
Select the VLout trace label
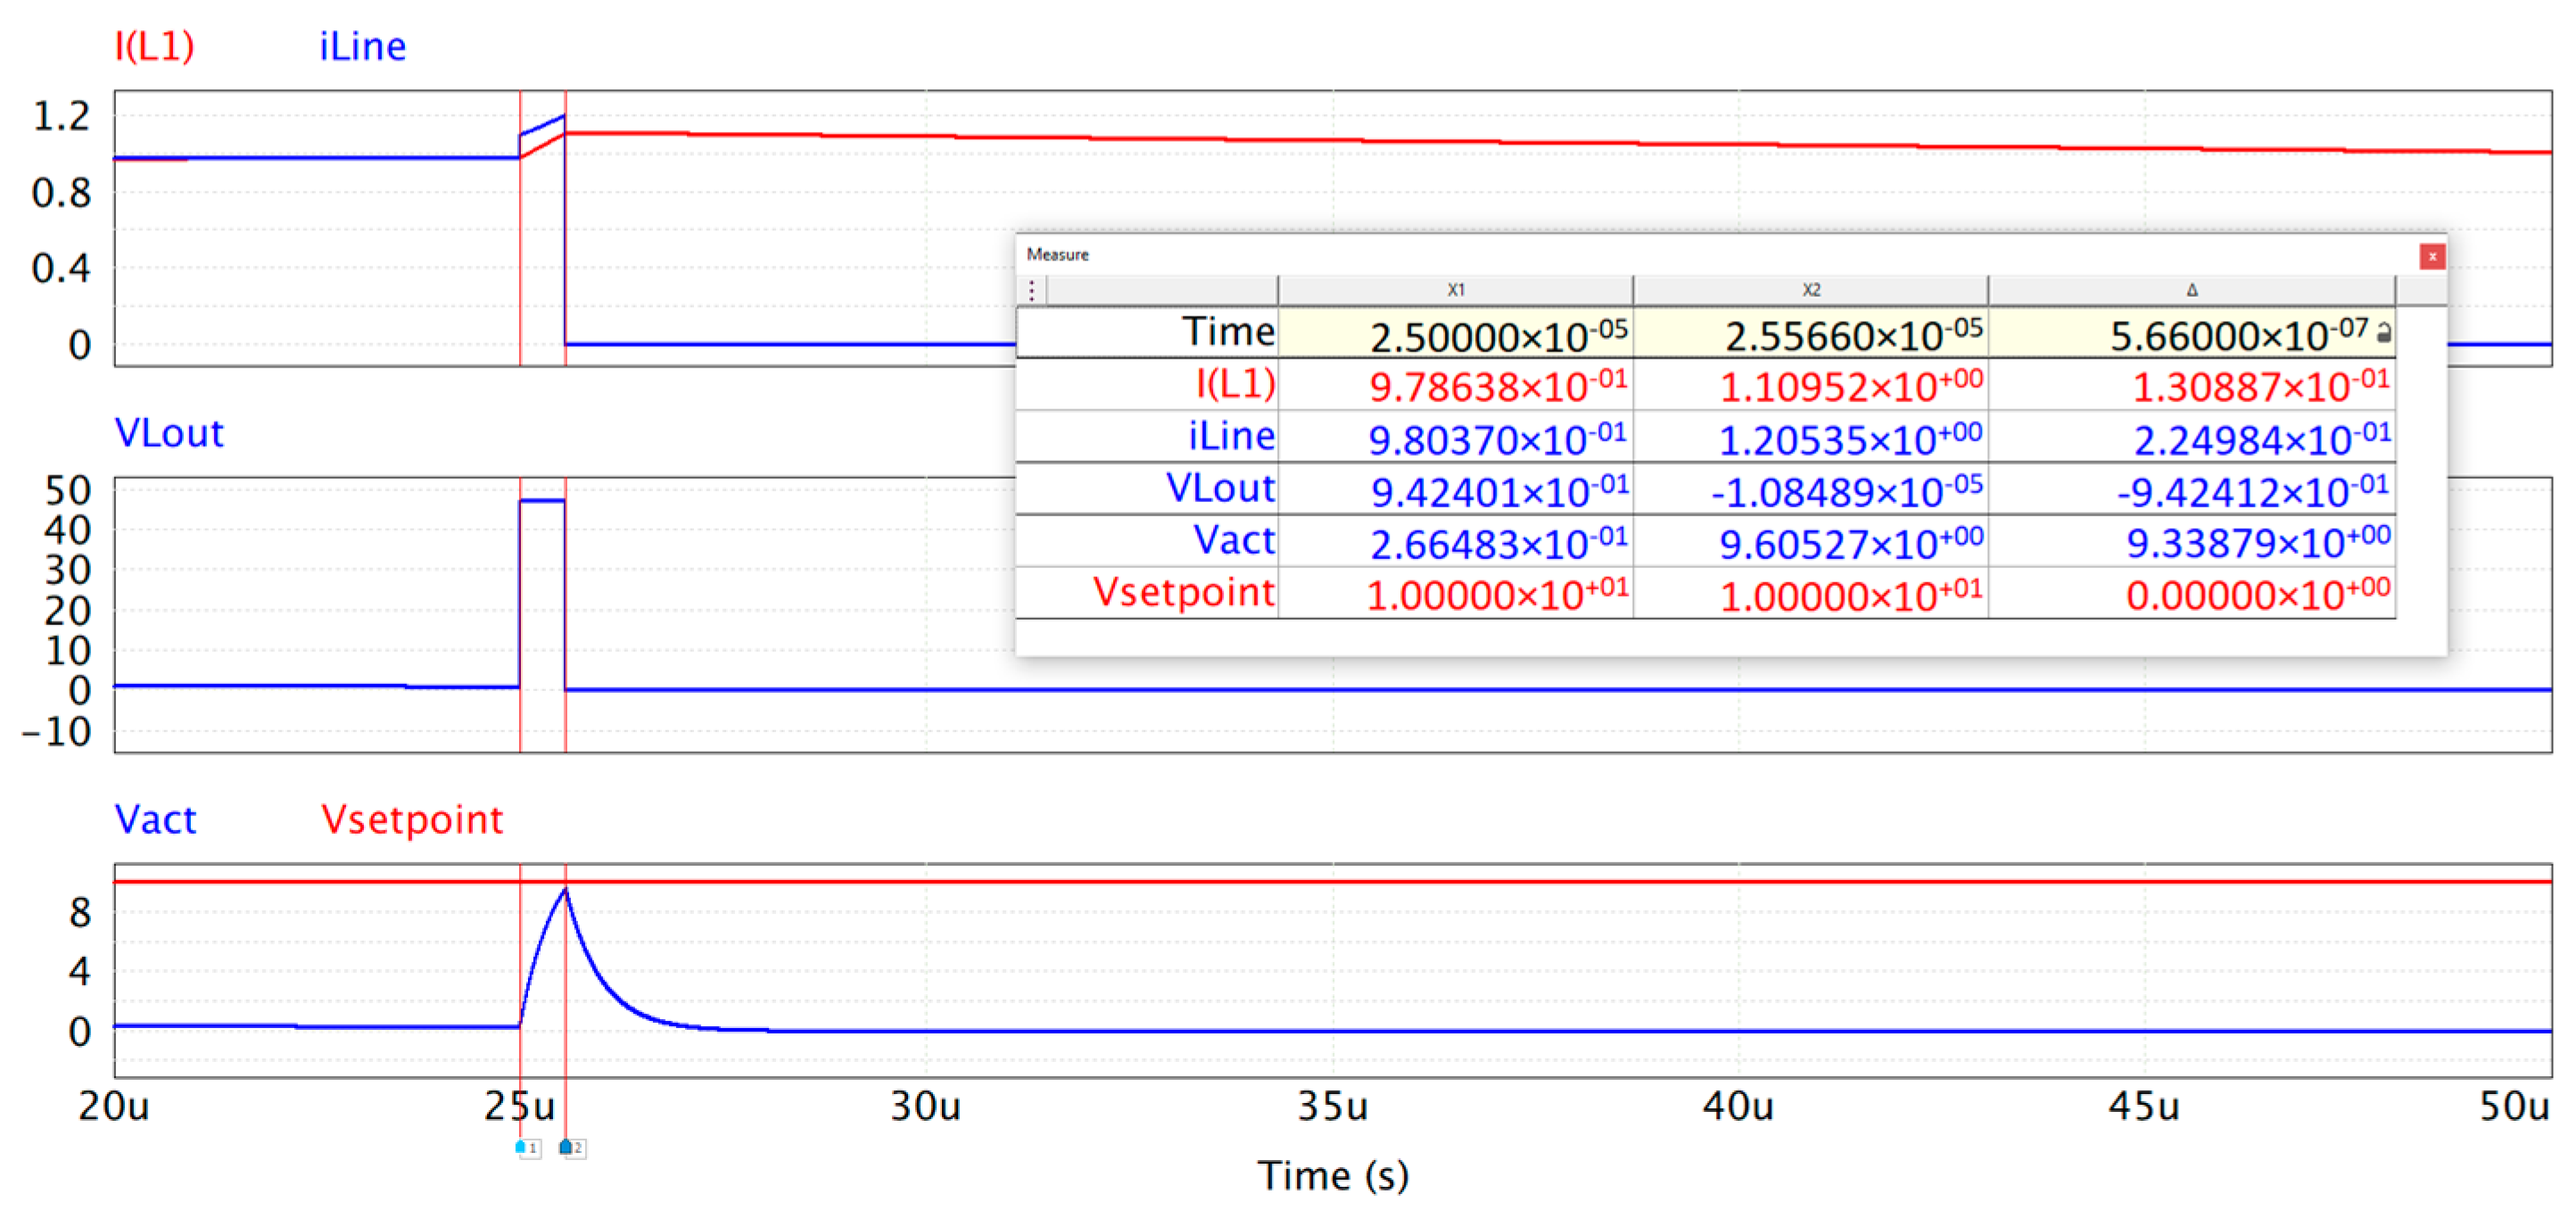tap(169, 433)
